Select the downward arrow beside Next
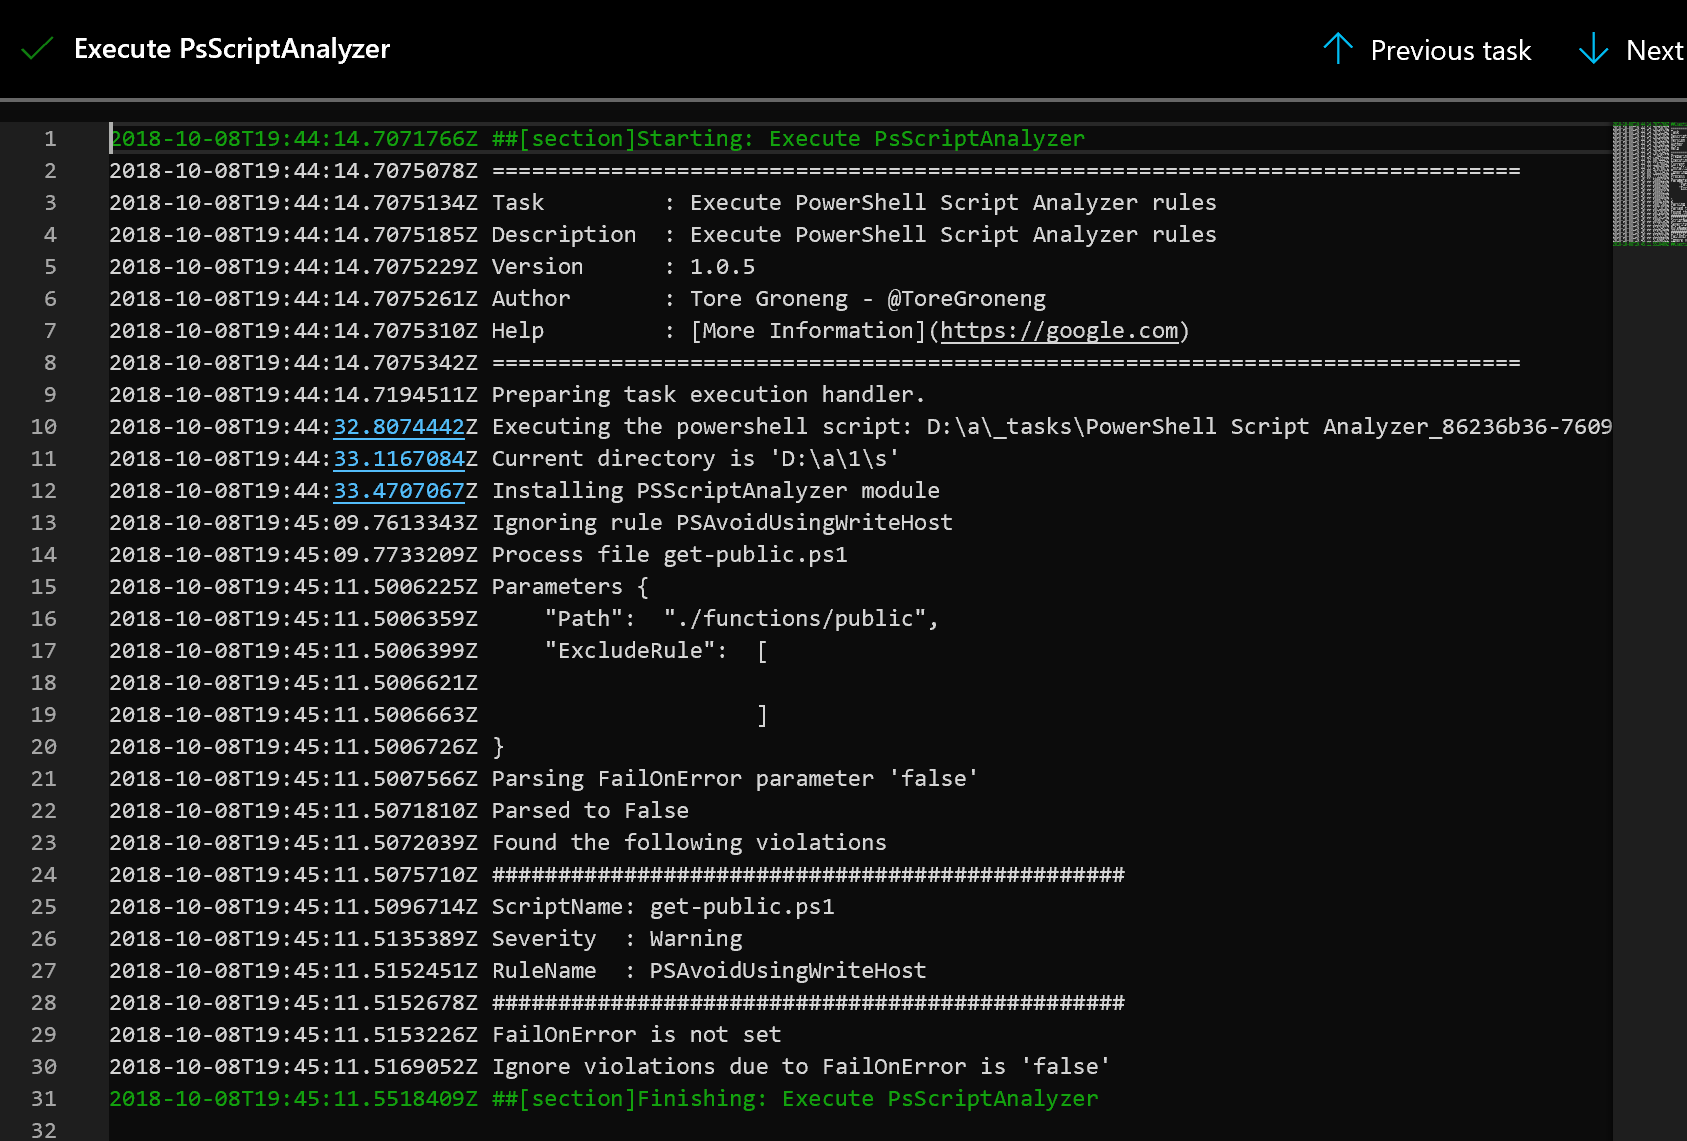Screen dimensions: 1687x1141 point(1592,49)
